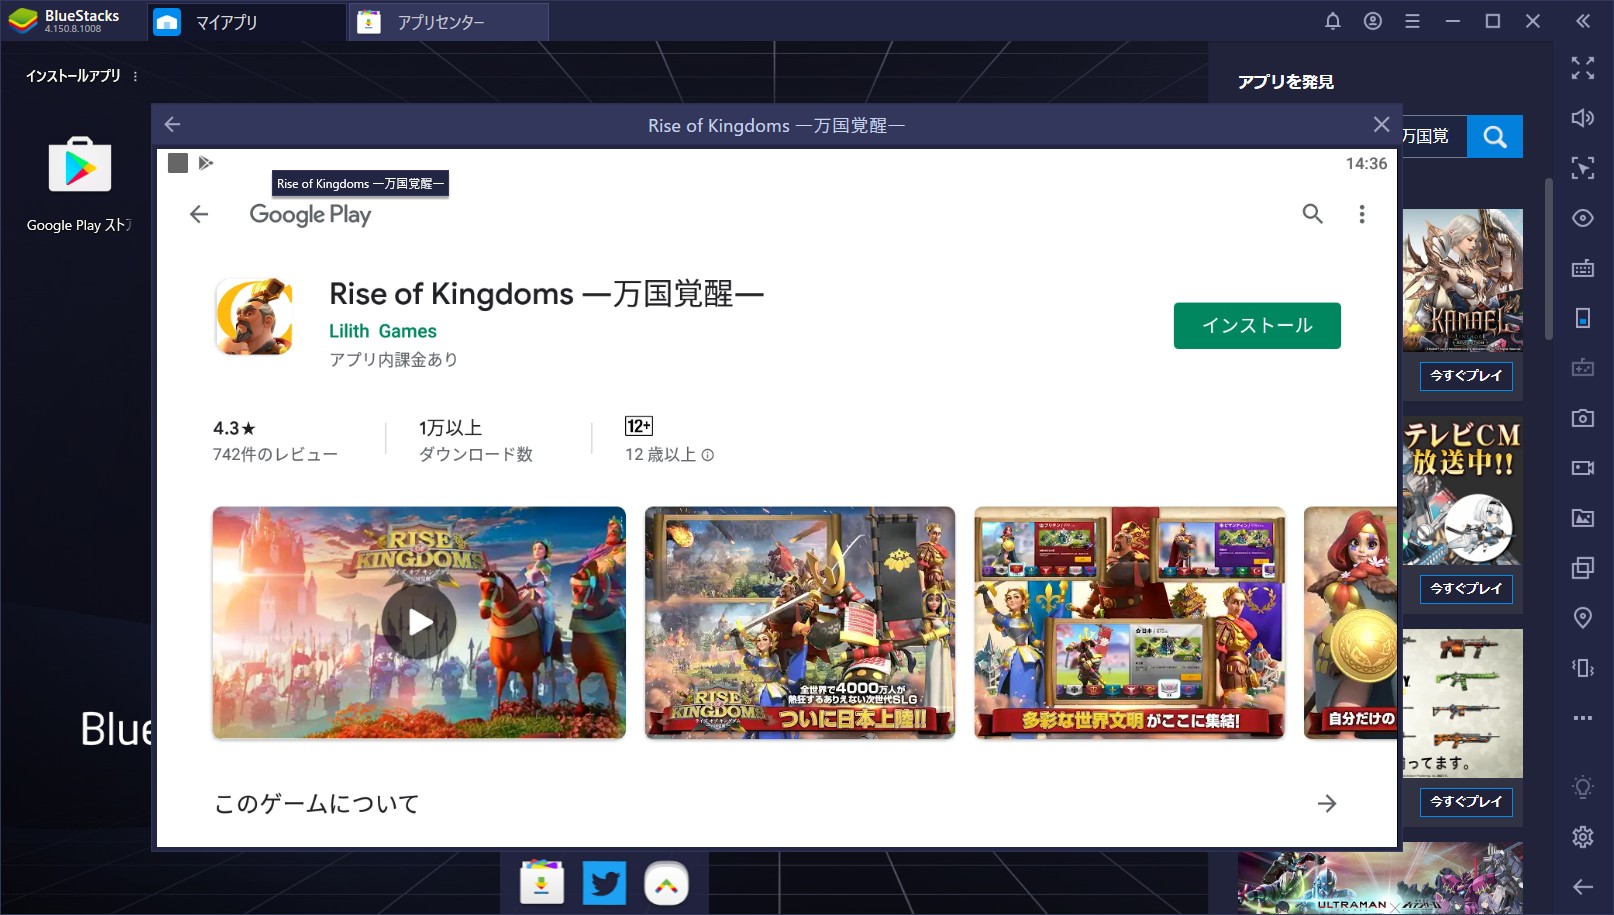Click 今すぐプレイ under the guns ad
Viewport: 1614px width, 915px height.
1466,802
